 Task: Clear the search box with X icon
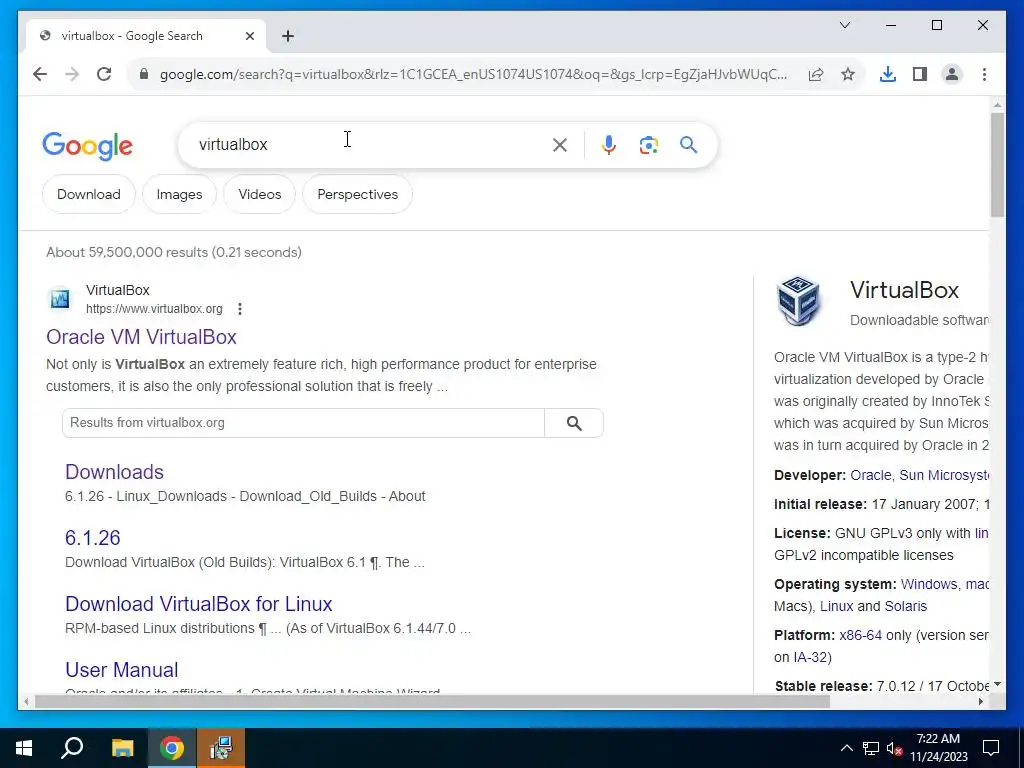pos(560,145)
